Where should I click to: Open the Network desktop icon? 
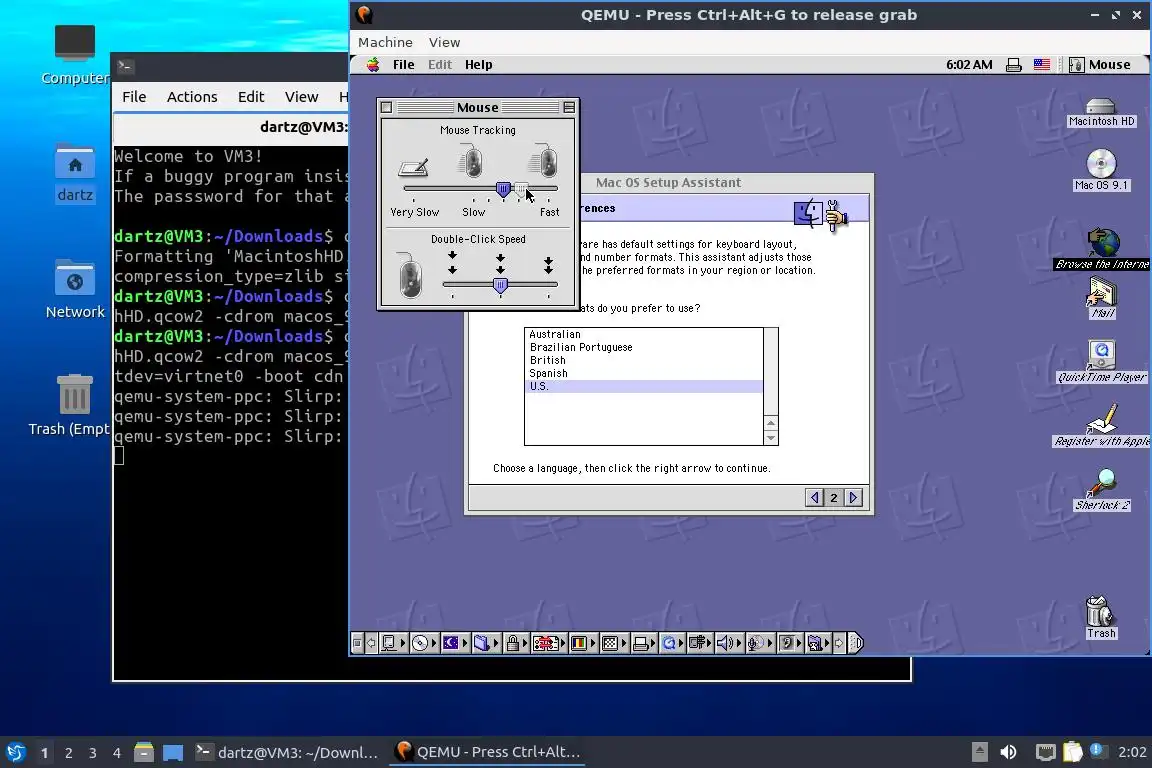[x=75, y=290]
